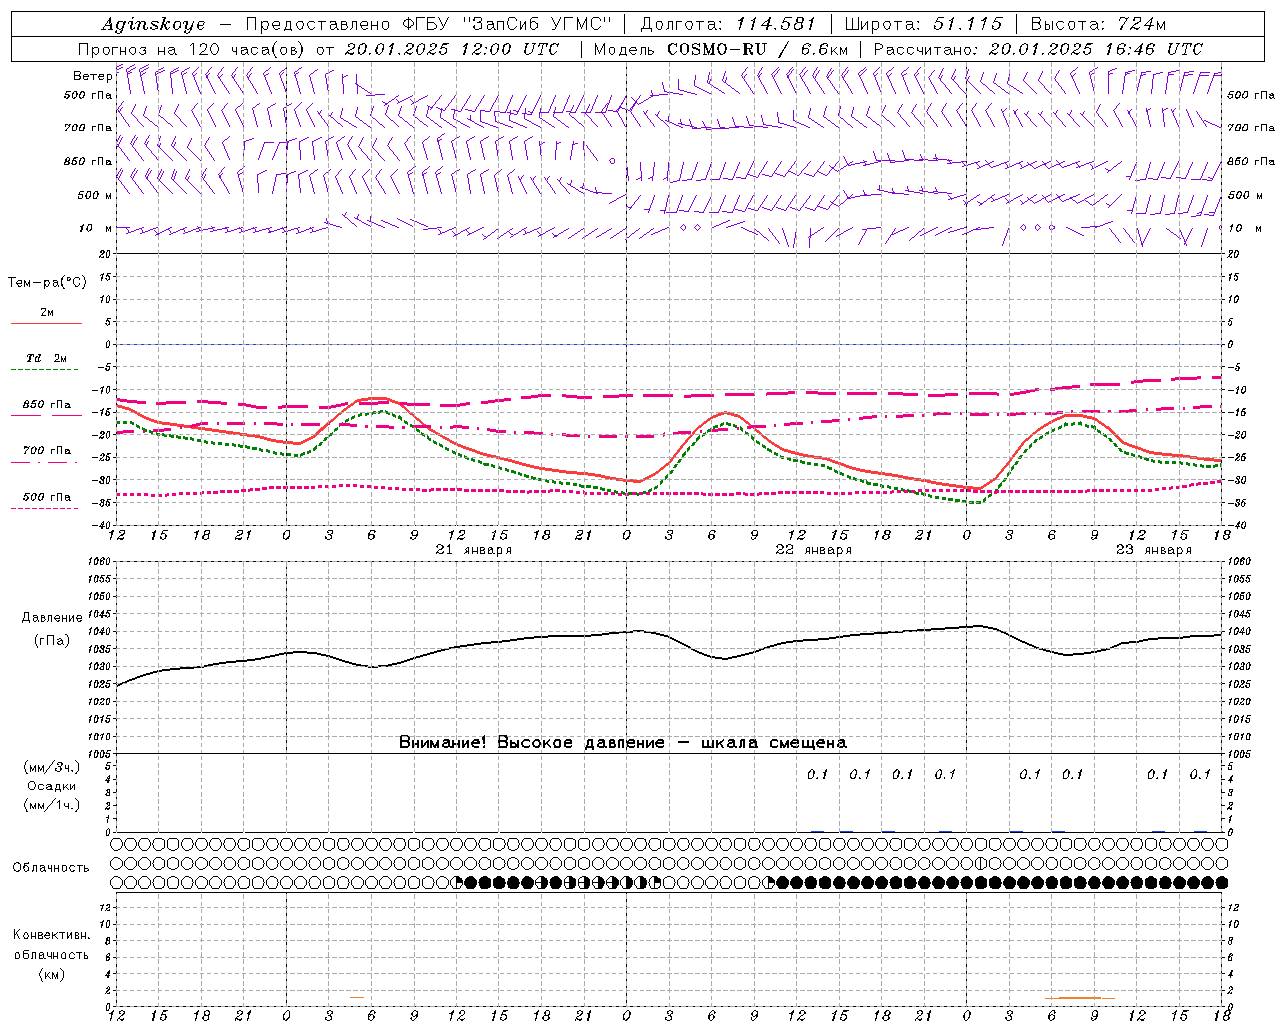Click the Тем-ра(°C) axis label

47,283
